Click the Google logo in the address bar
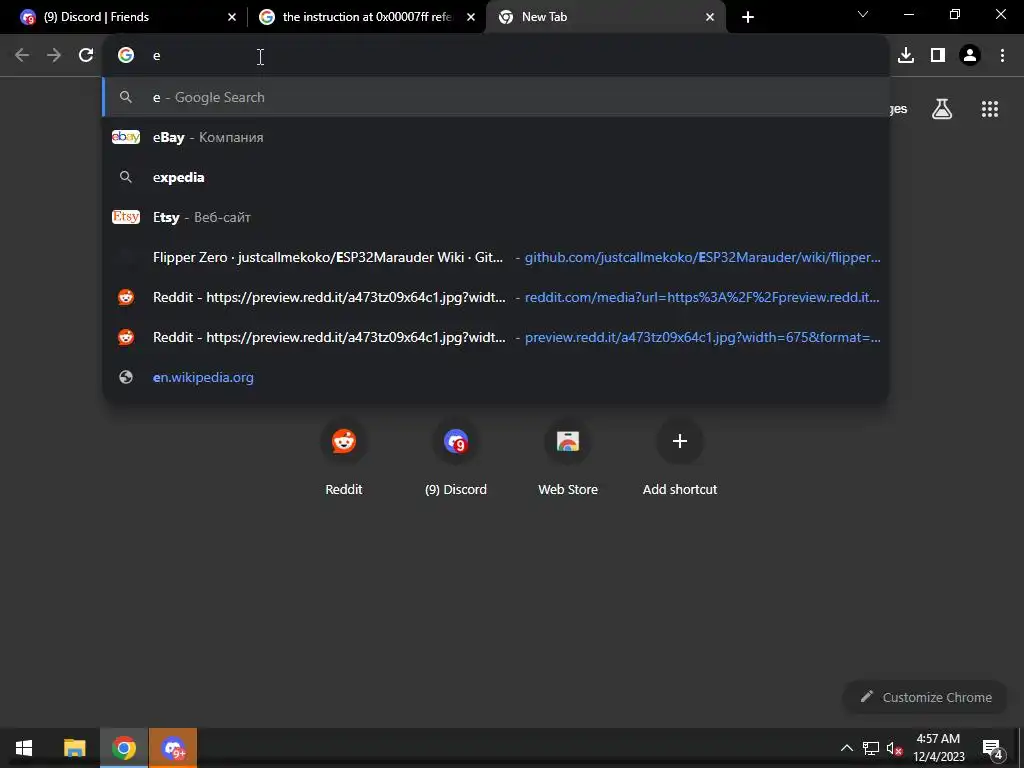Viewport: 1024px width, 768px height. coord(126,56)
